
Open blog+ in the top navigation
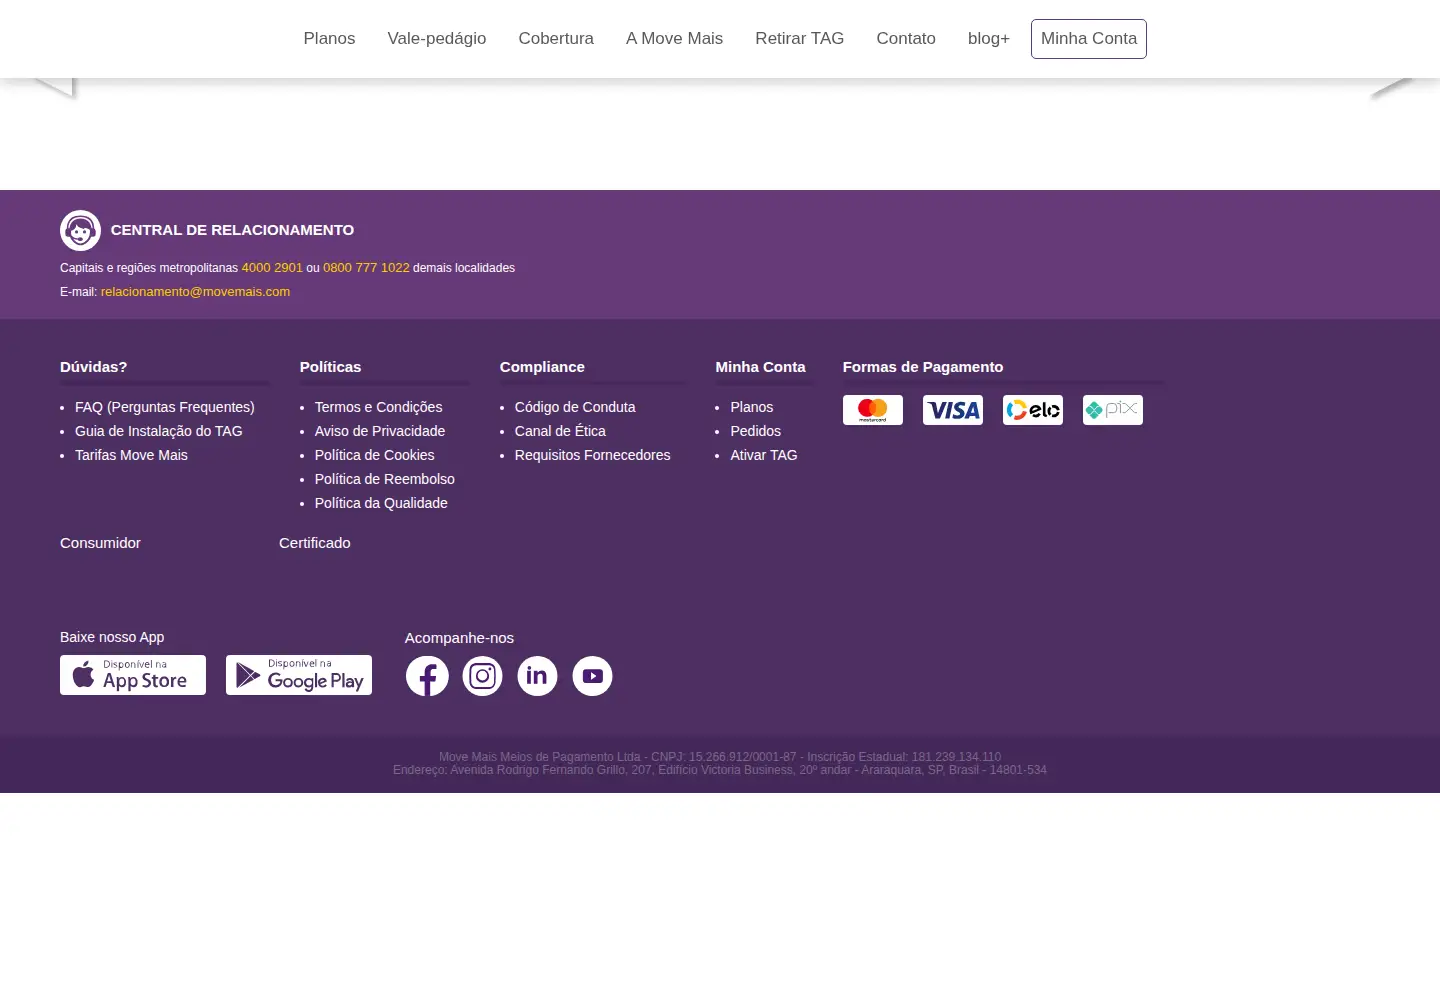tap(989, 39)
